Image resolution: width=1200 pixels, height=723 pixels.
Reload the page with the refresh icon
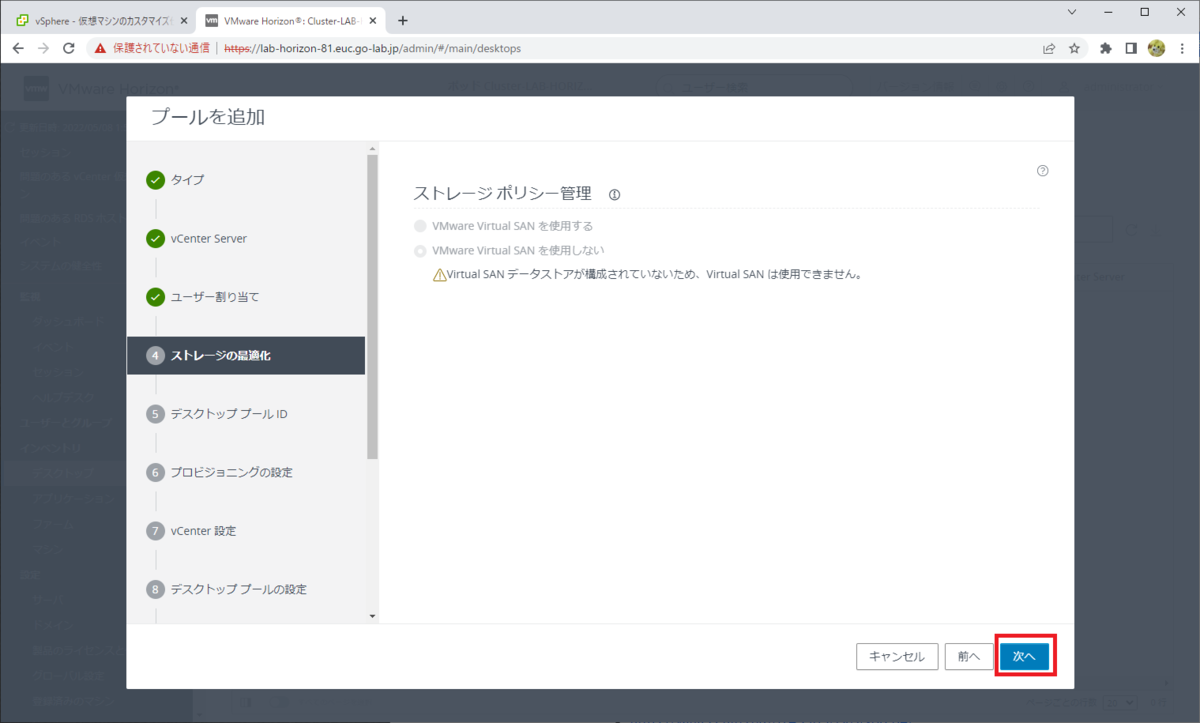[x=69, y=48]
